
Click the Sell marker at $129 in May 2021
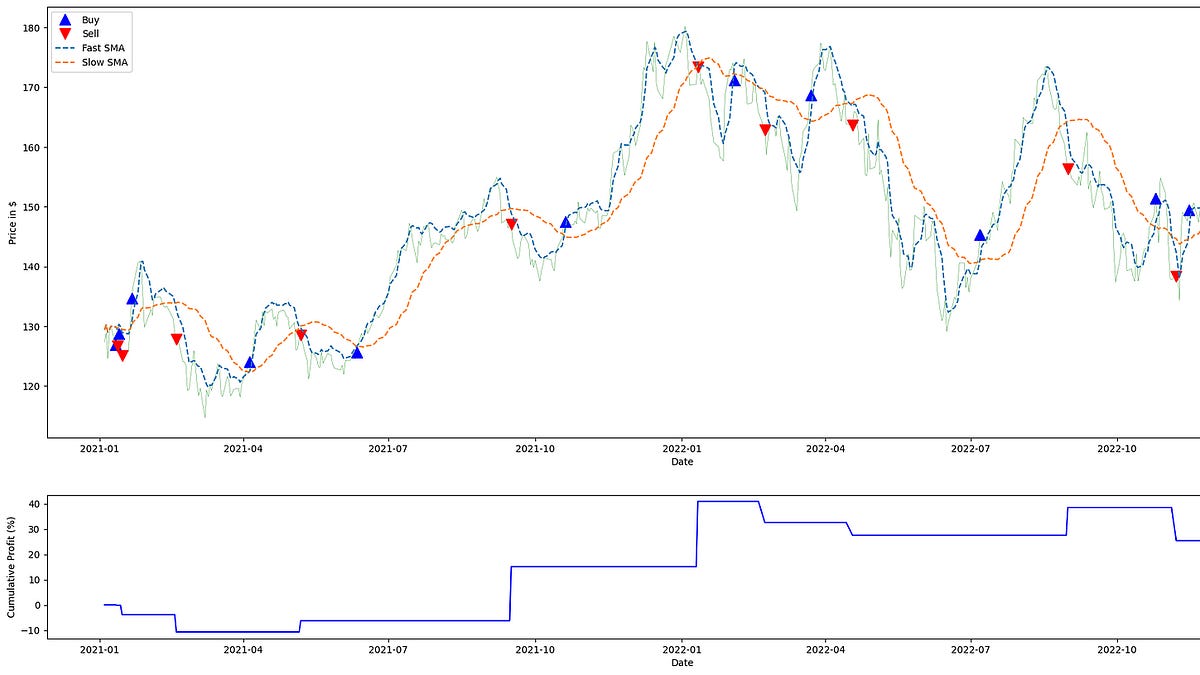(x=301, y=335)
